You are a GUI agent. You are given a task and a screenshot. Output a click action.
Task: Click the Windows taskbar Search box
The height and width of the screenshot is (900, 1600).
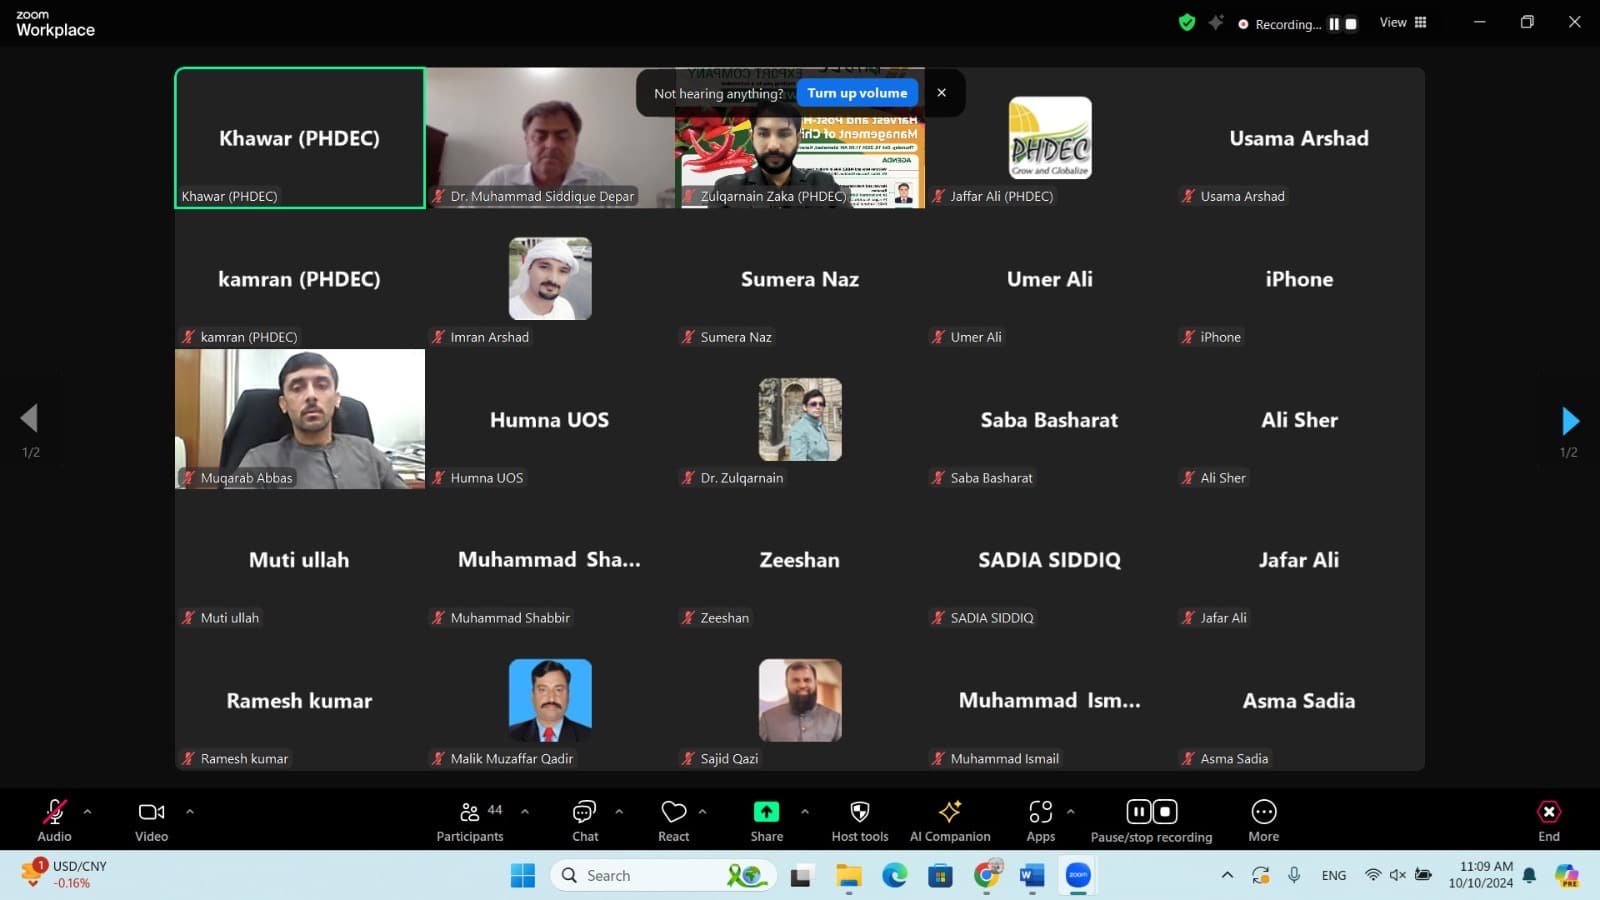pos(640,876)
